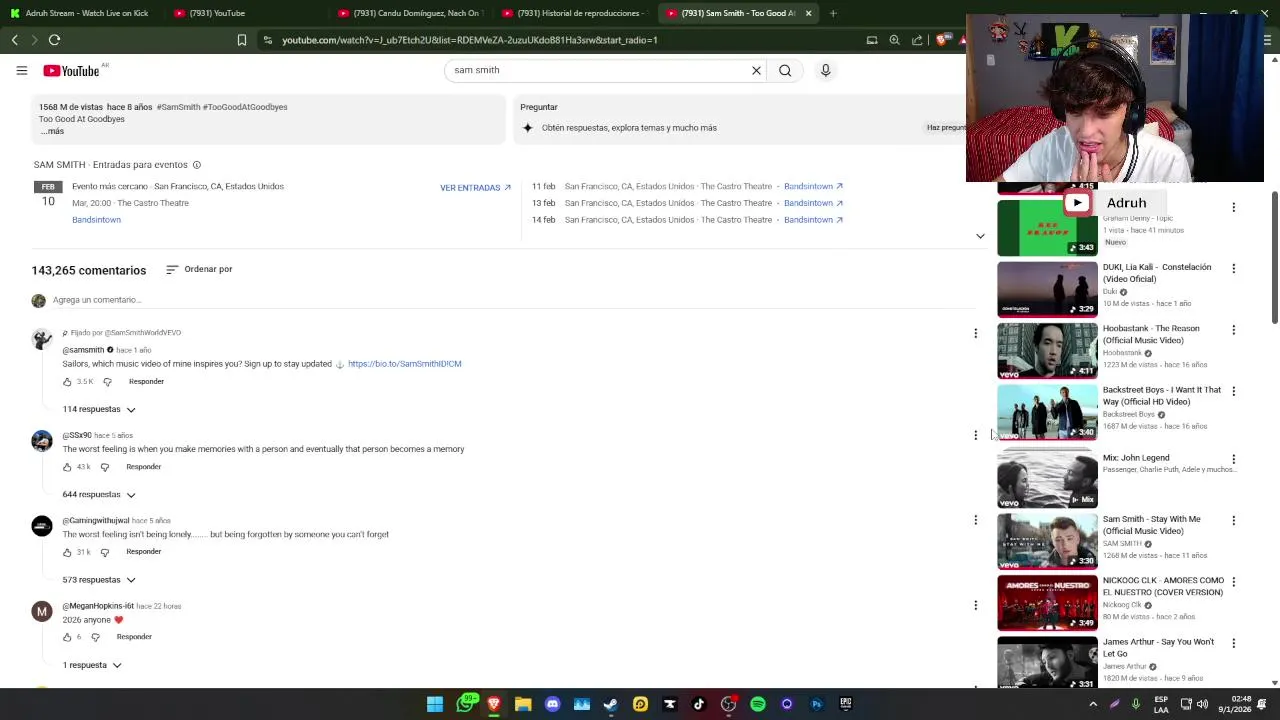
Task: Switch the ESP LAA input language
Action: pos(1161,704)
